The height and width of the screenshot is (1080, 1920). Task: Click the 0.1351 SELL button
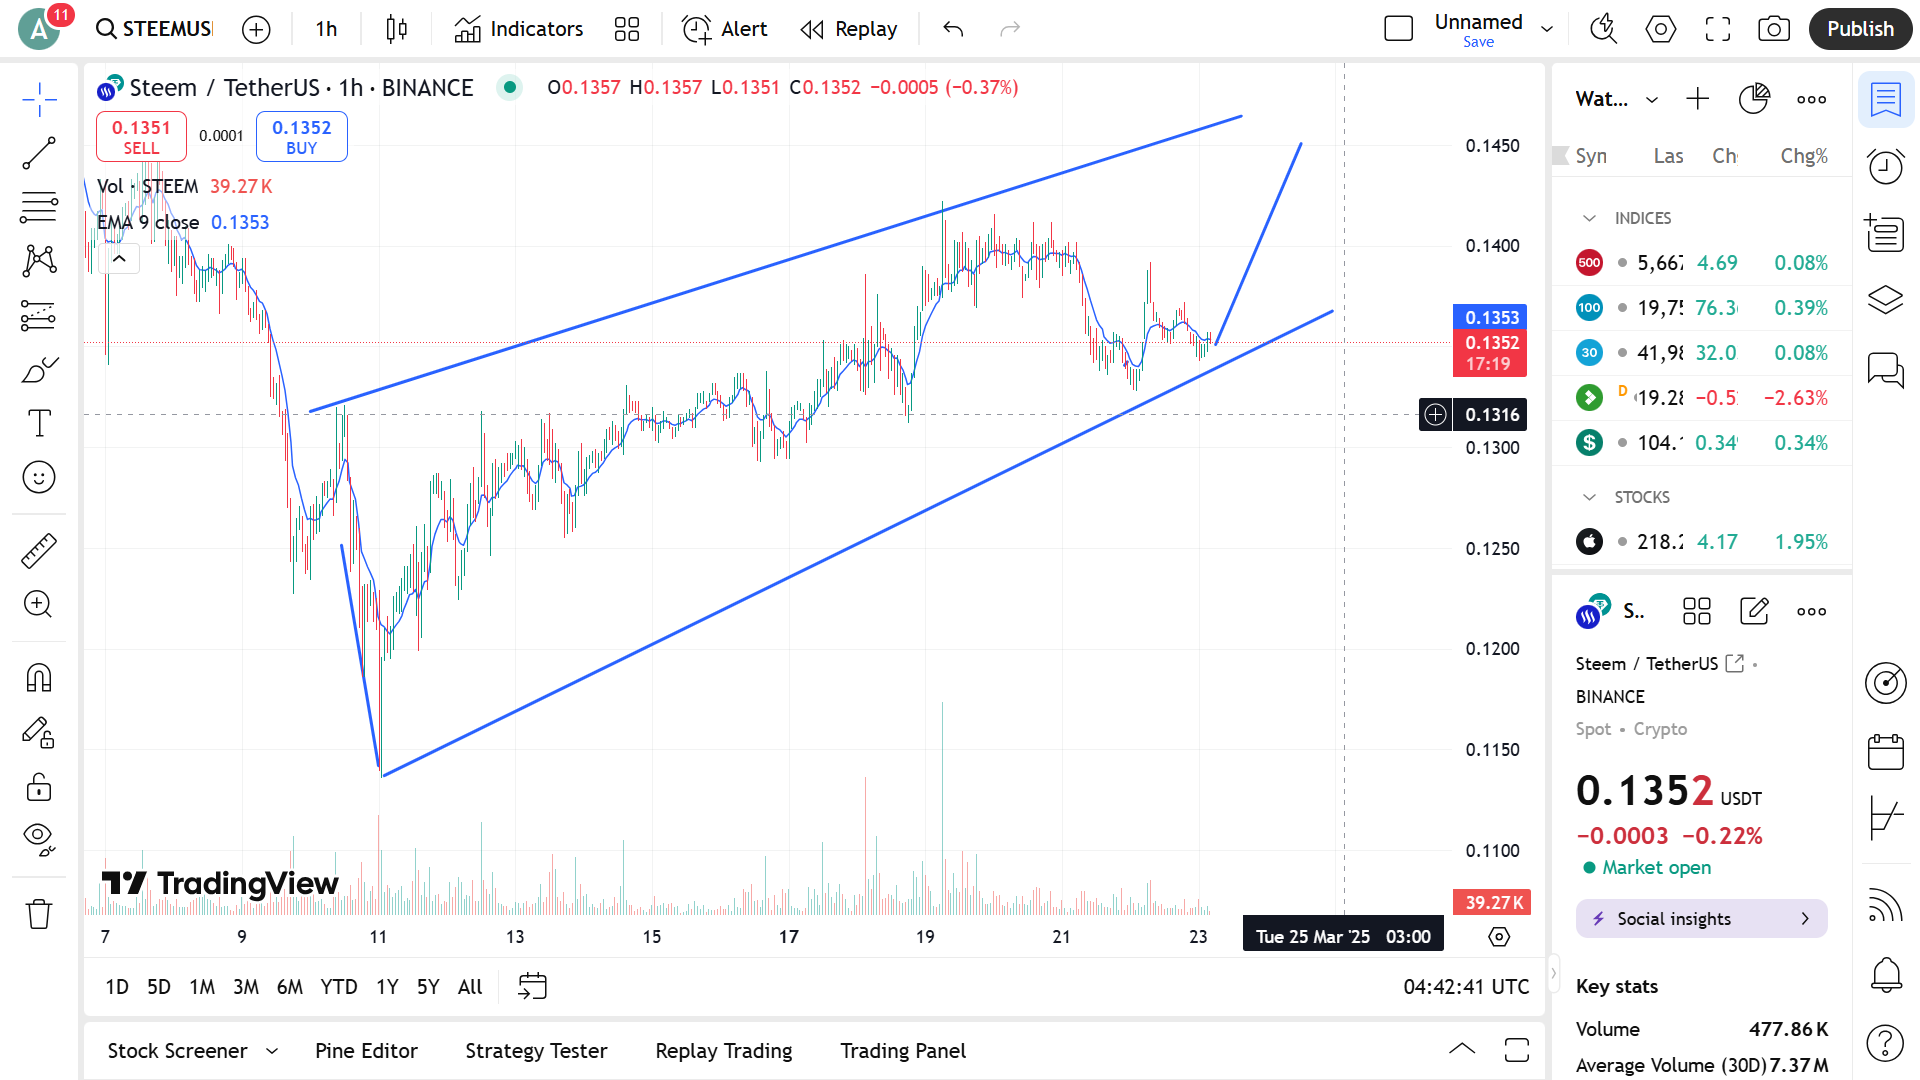(x=141, y=137)
